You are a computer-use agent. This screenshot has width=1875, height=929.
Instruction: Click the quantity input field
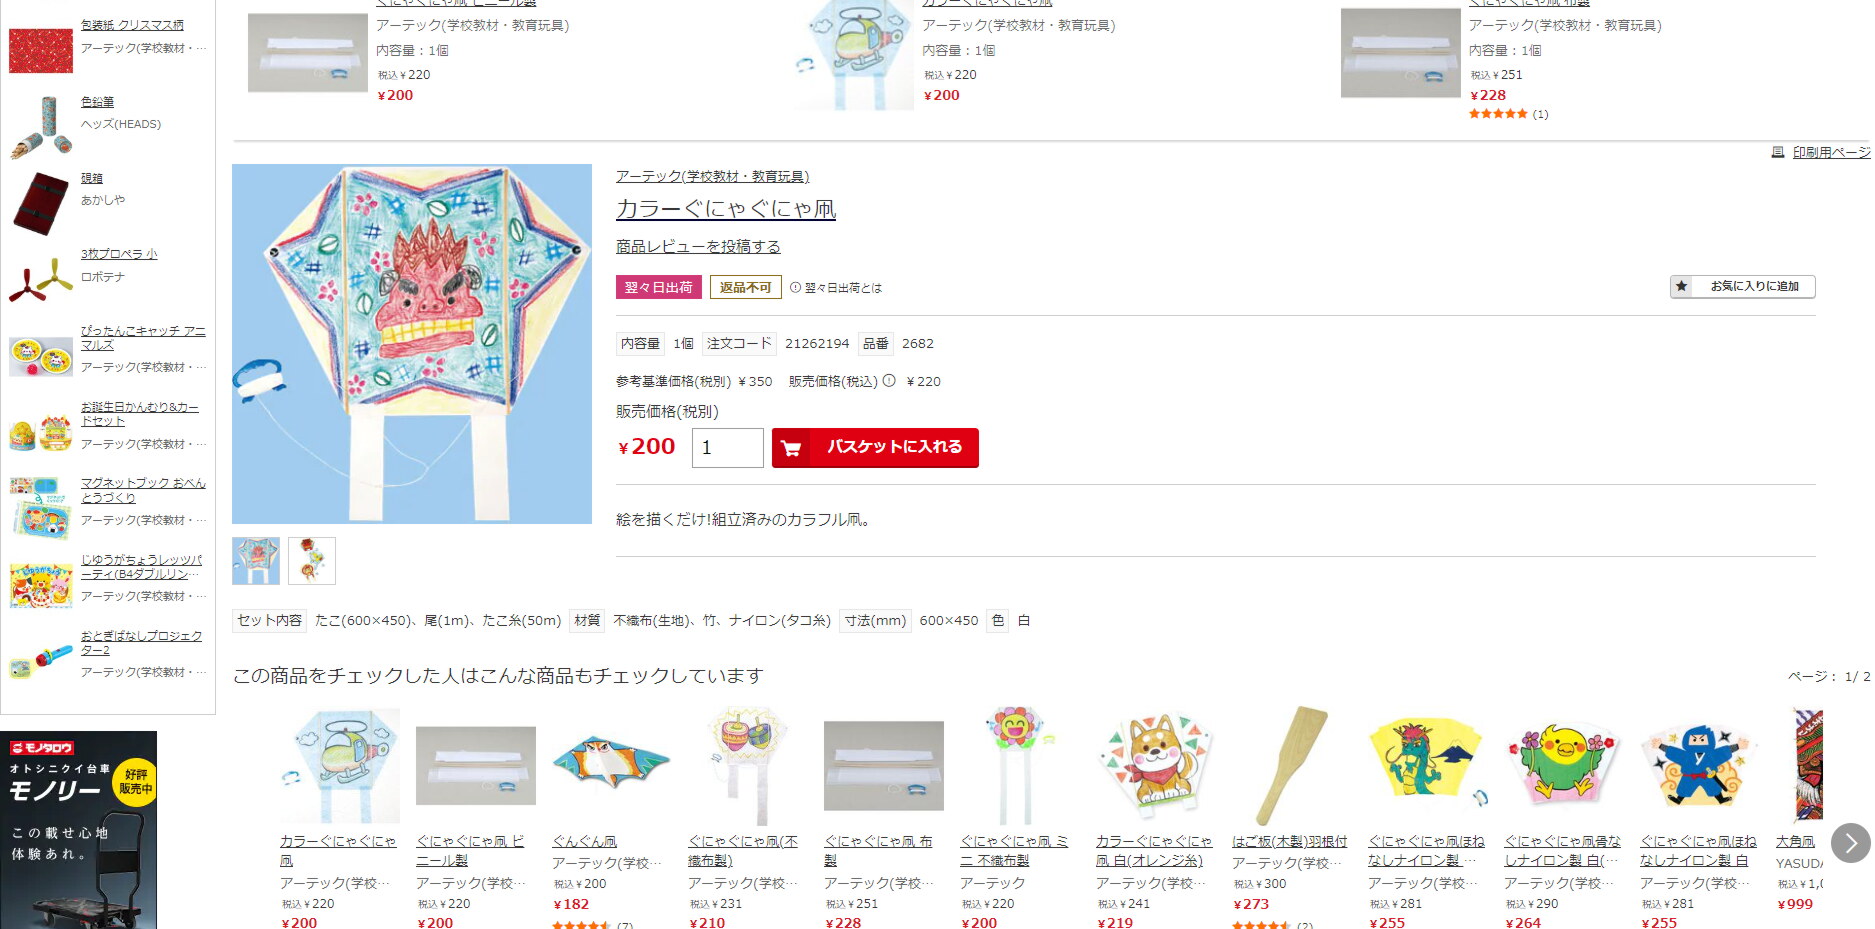pos(727,448)
